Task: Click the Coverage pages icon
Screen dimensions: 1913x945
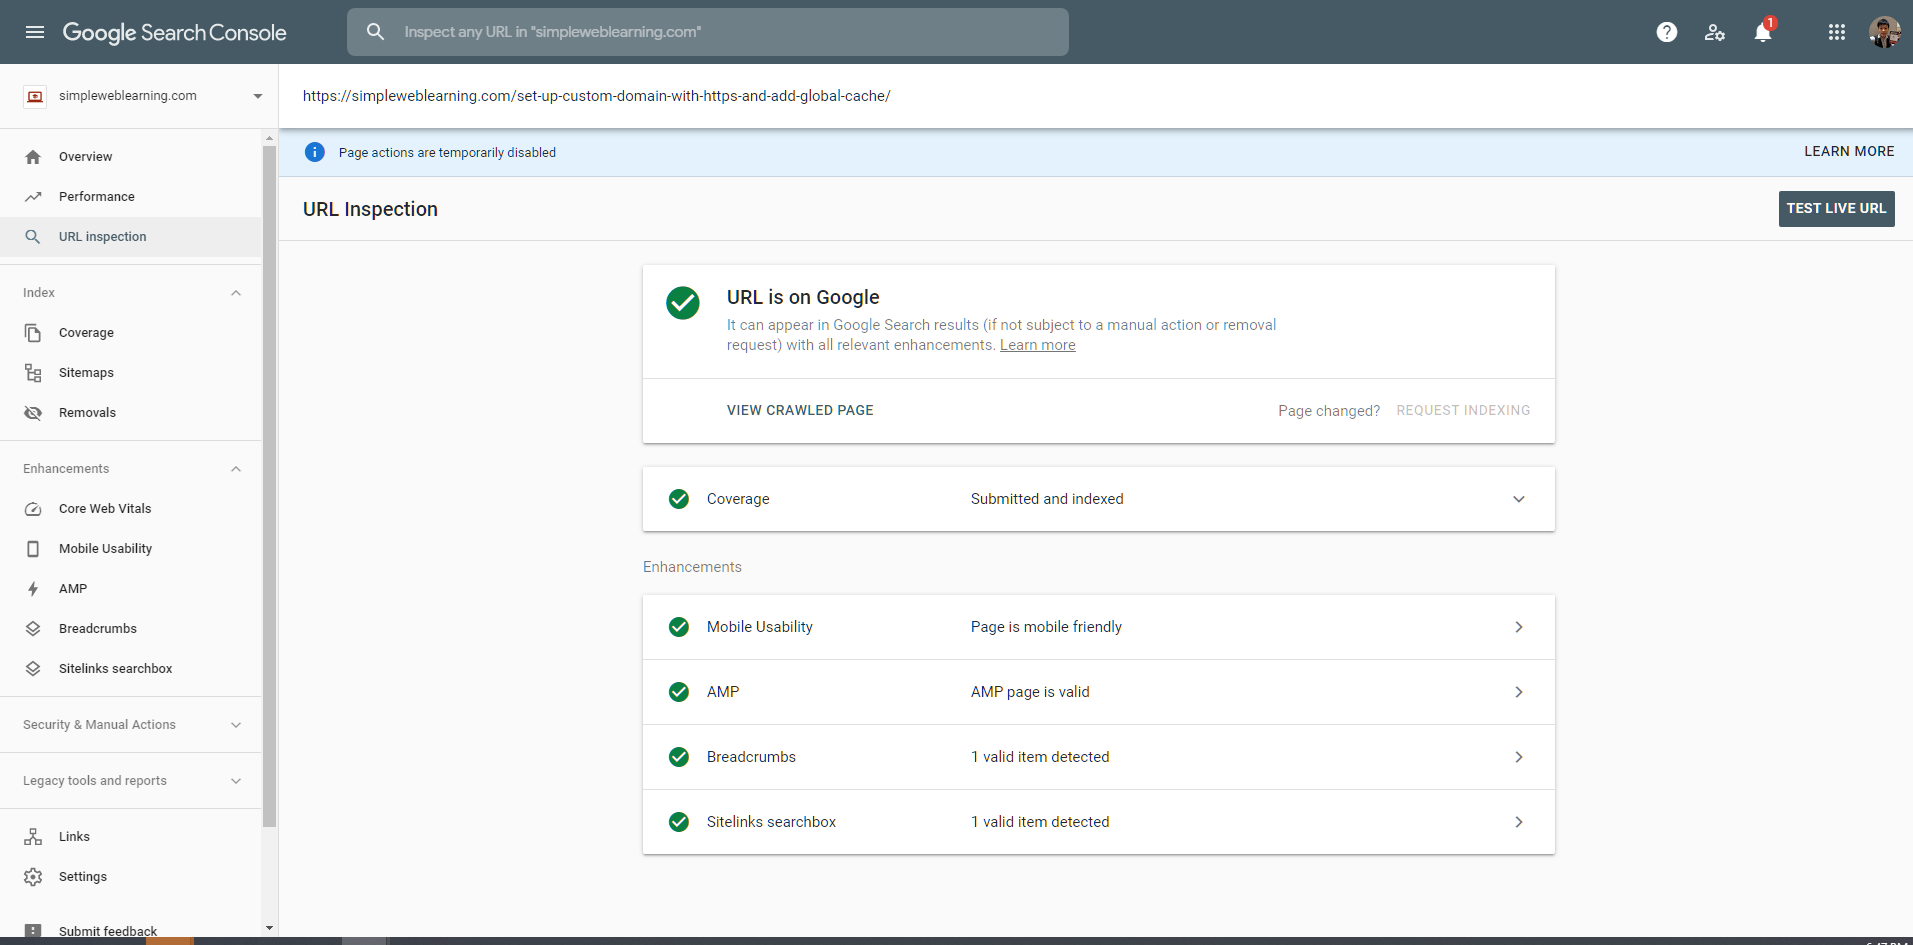Action: [33, 333]
